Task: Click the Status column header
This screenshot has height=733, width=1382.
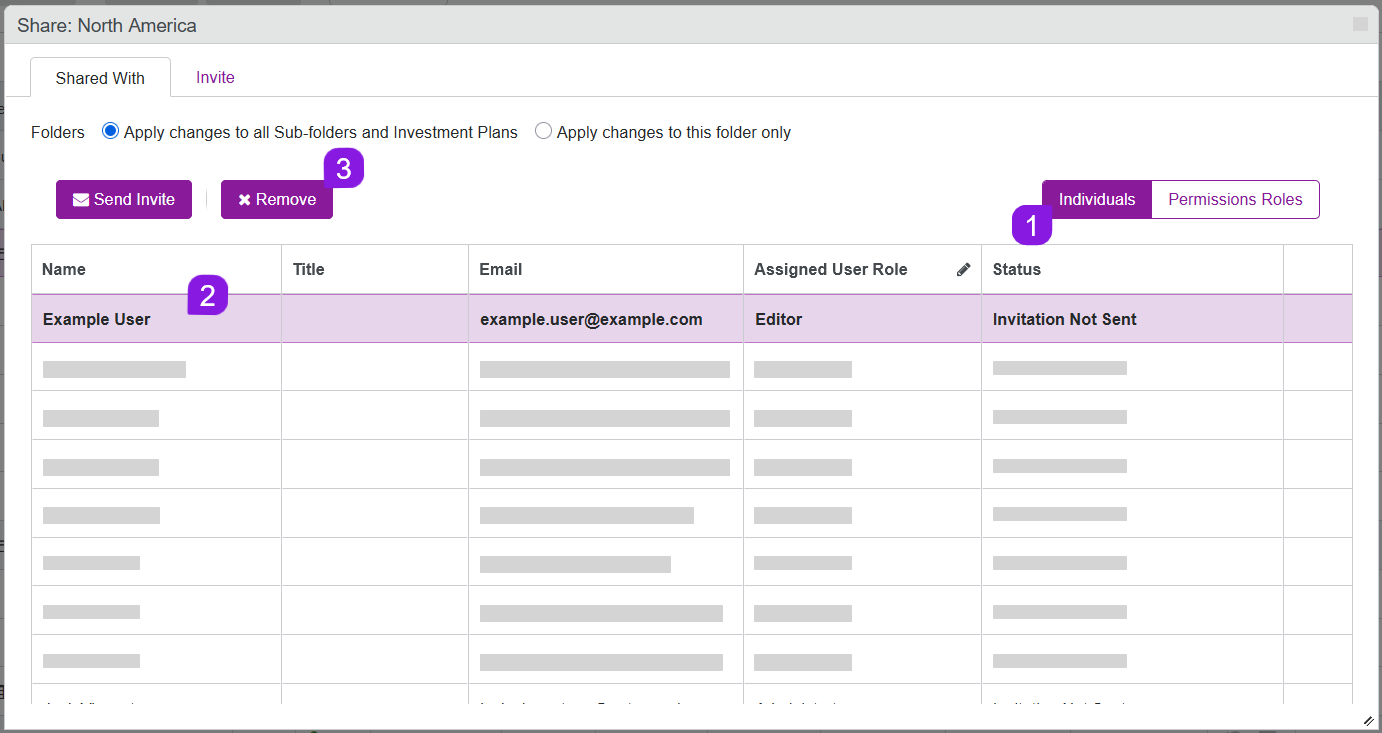Action: (1132, 269)
